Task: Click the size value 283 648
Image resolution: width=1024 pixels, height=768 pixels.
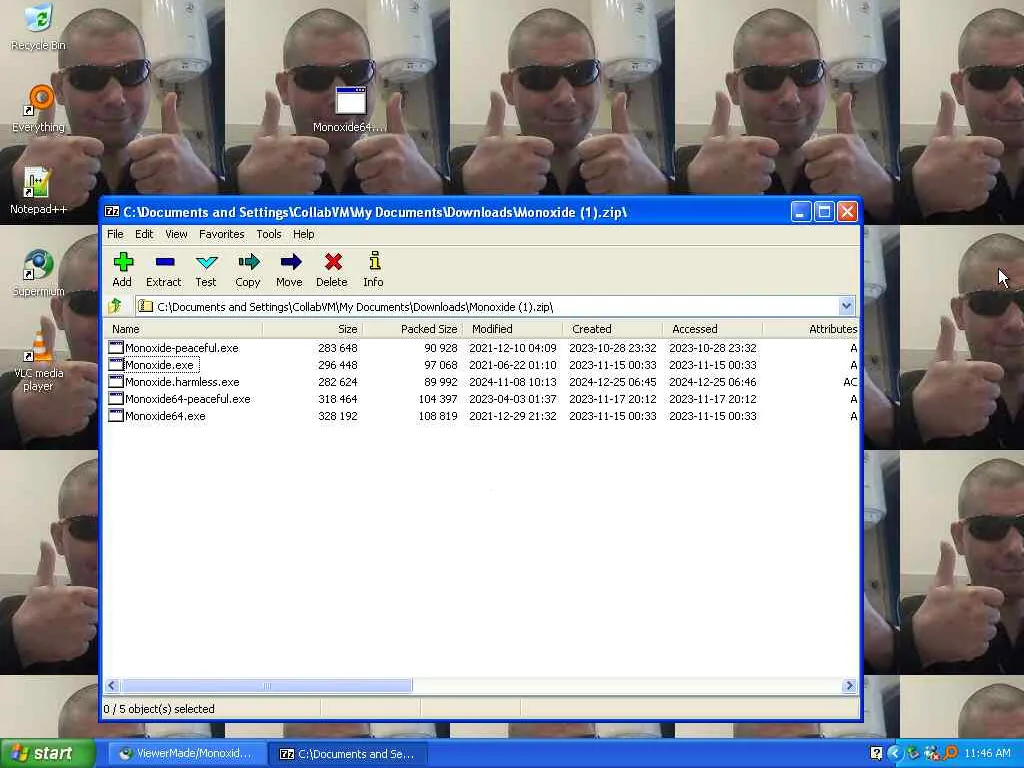Action: click(338, 348)
